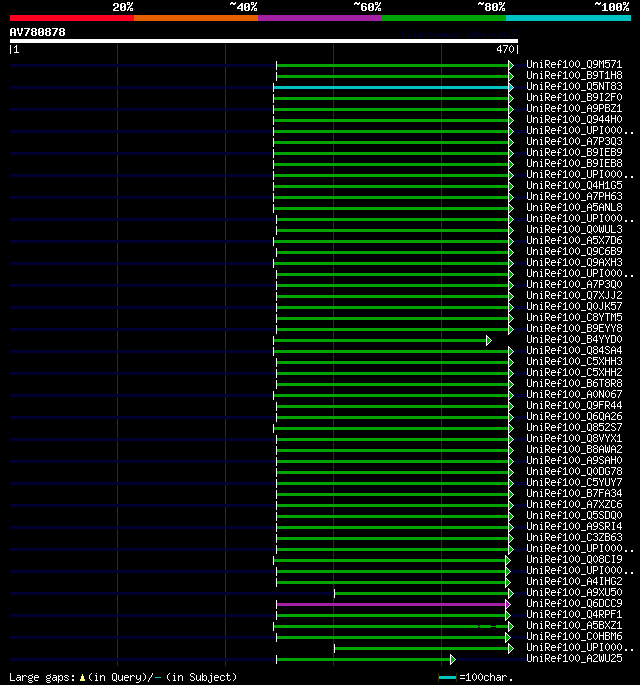Select the UniRef100_B8AWA2 label
The width and height of the screenshot is (640, 685).
click(574, 450)
